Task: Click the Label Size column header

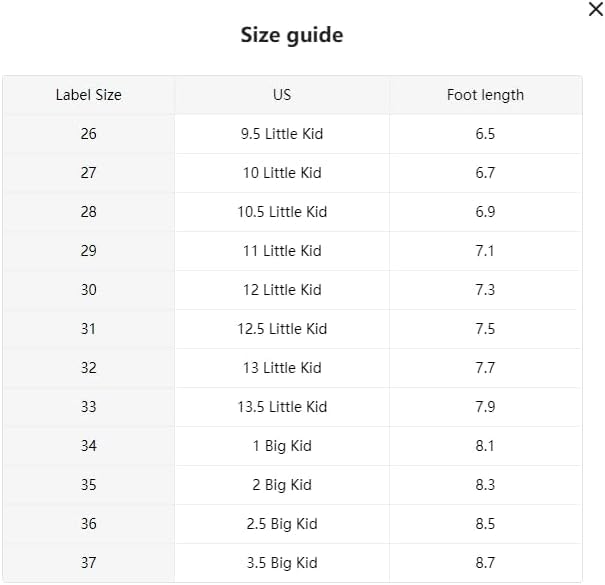Action: point(88,95)
